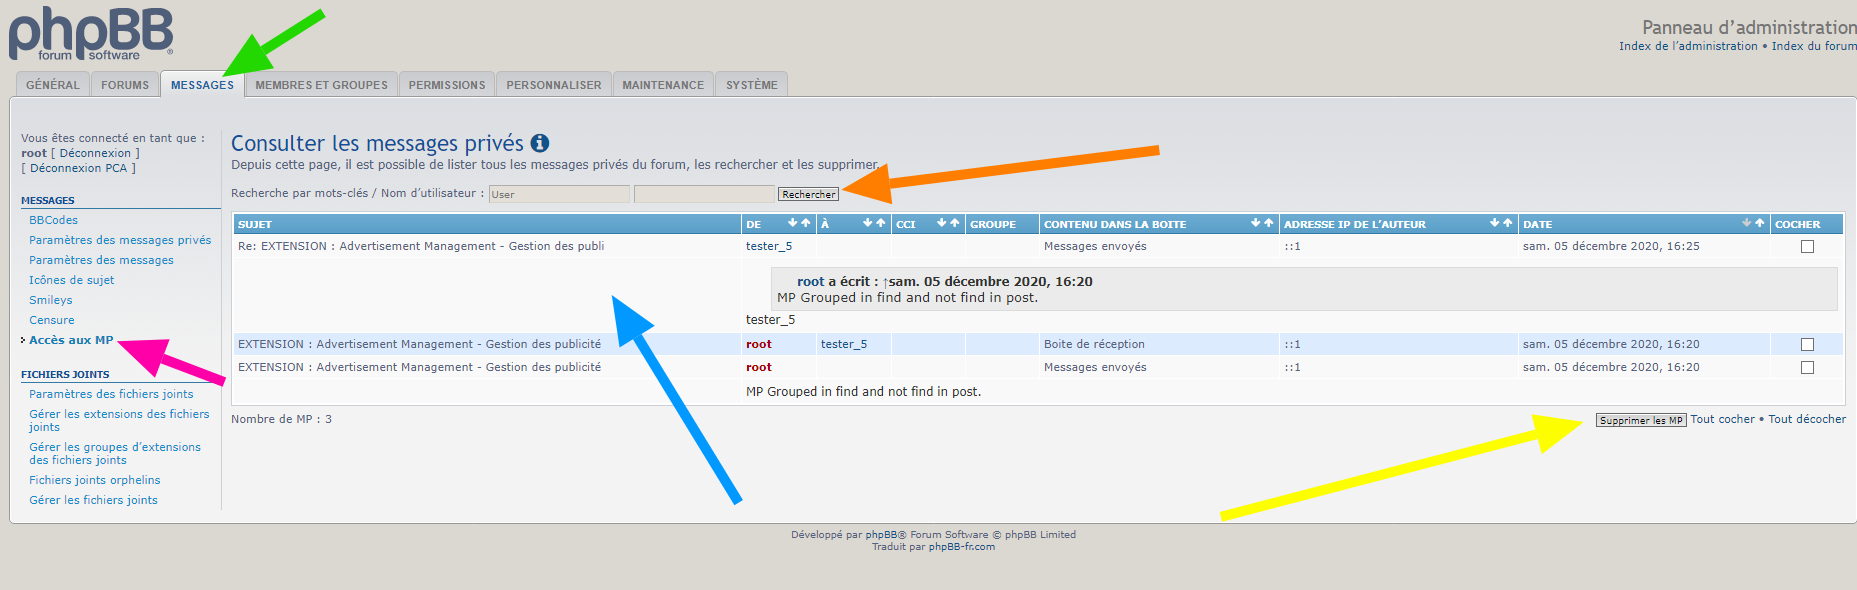The height and width of the screenshot is (590, 1857).
Task: Switch to the Maintenance tab
Action: 663,85
